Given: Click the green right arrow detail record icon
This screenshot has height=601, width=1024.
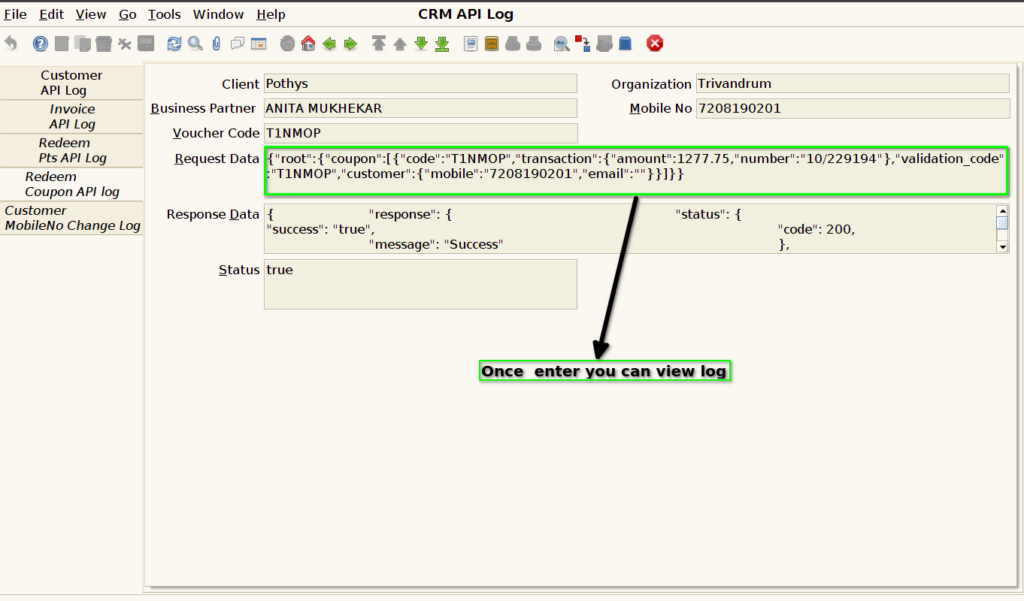Looking at the screenshot, I should 351,44.
